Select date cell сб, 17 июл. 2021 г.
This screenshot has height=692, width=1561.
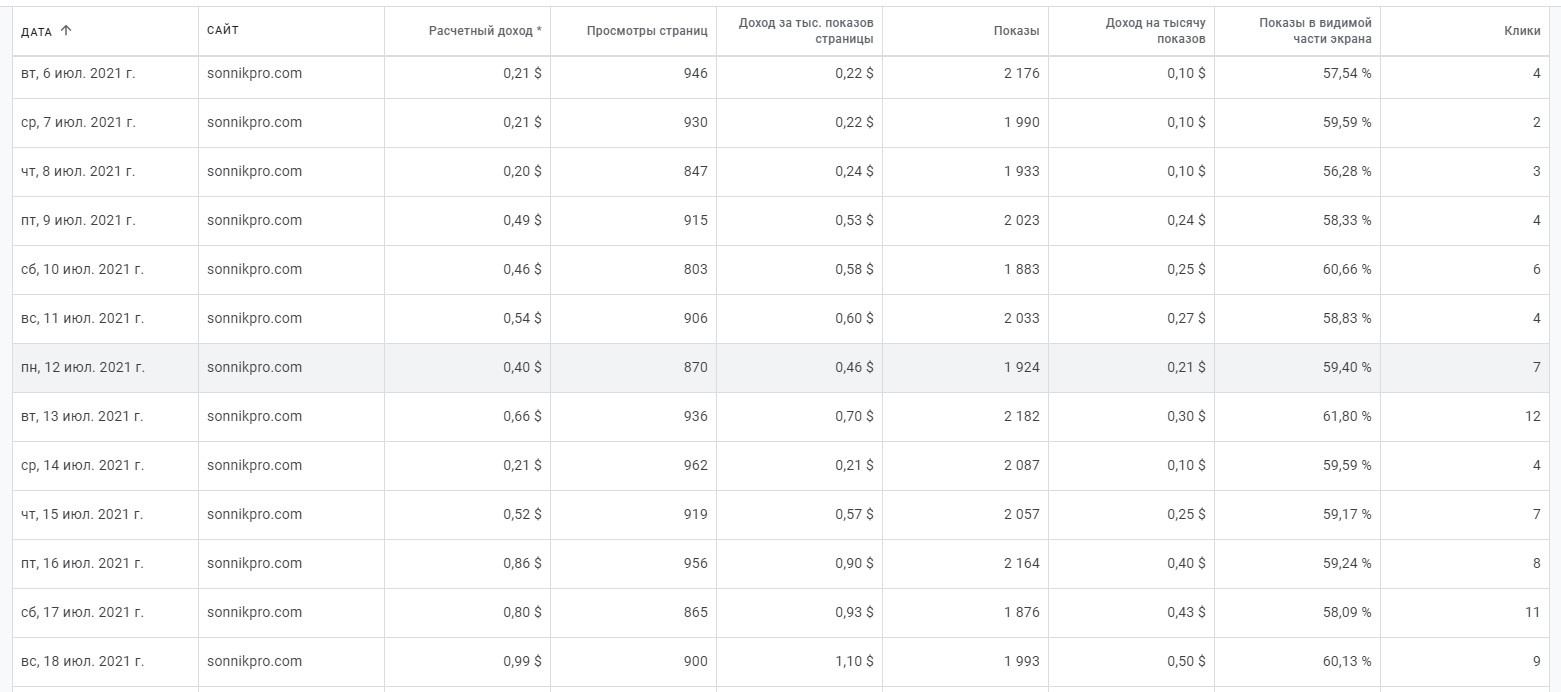pos(83,613)
